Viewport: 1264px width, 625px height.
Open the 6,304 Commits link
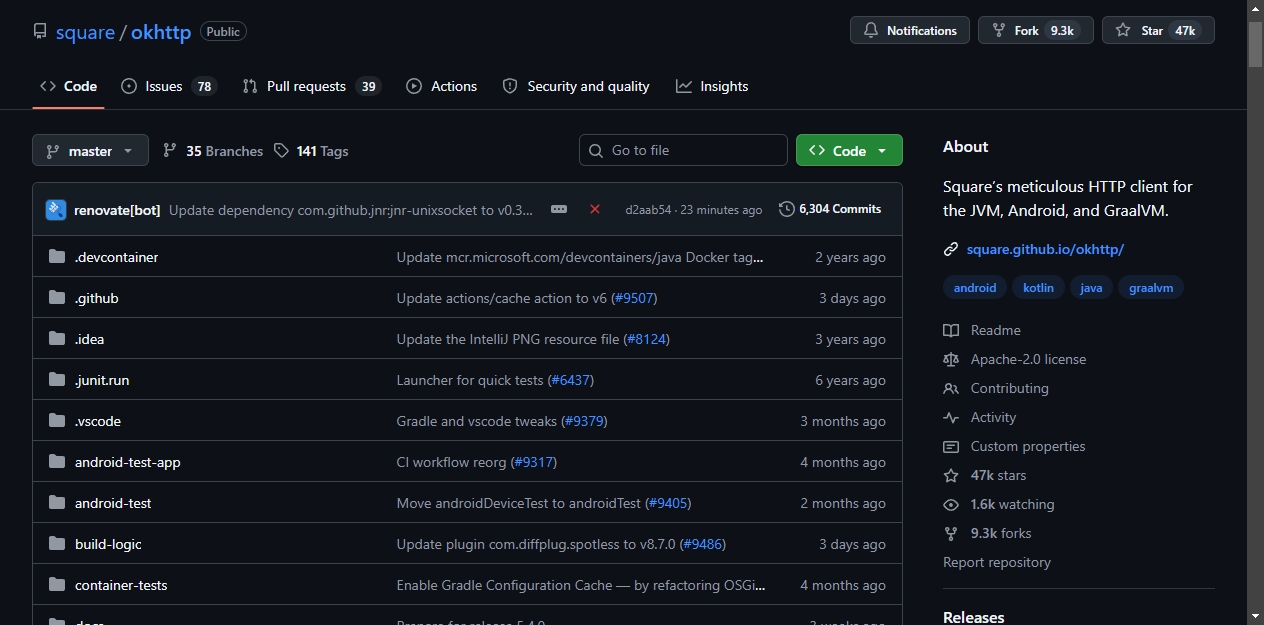(x=830, y=209)
